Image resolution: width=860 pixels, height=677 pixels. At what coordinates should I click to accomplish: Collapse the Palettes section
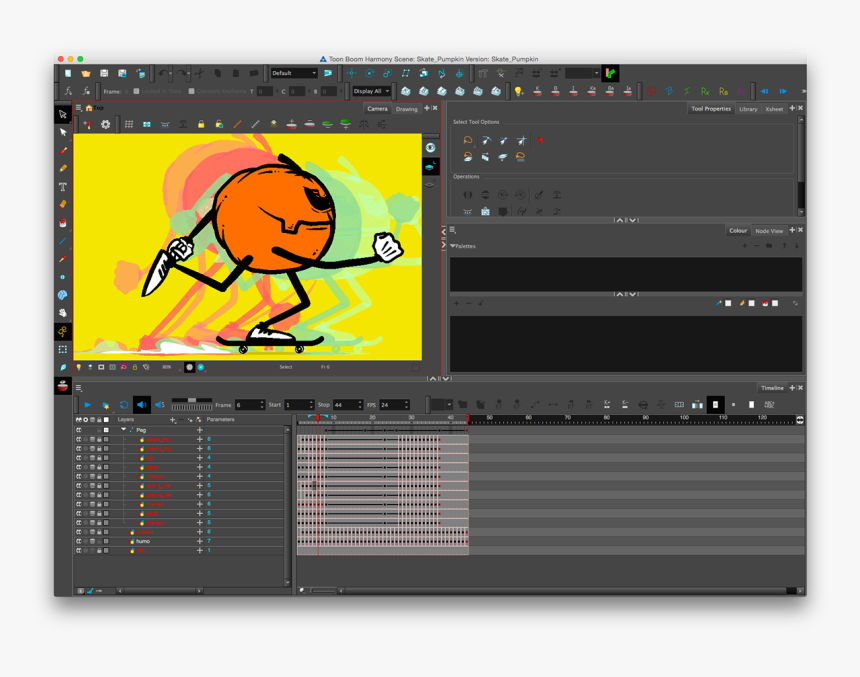[x=453, y=246]
